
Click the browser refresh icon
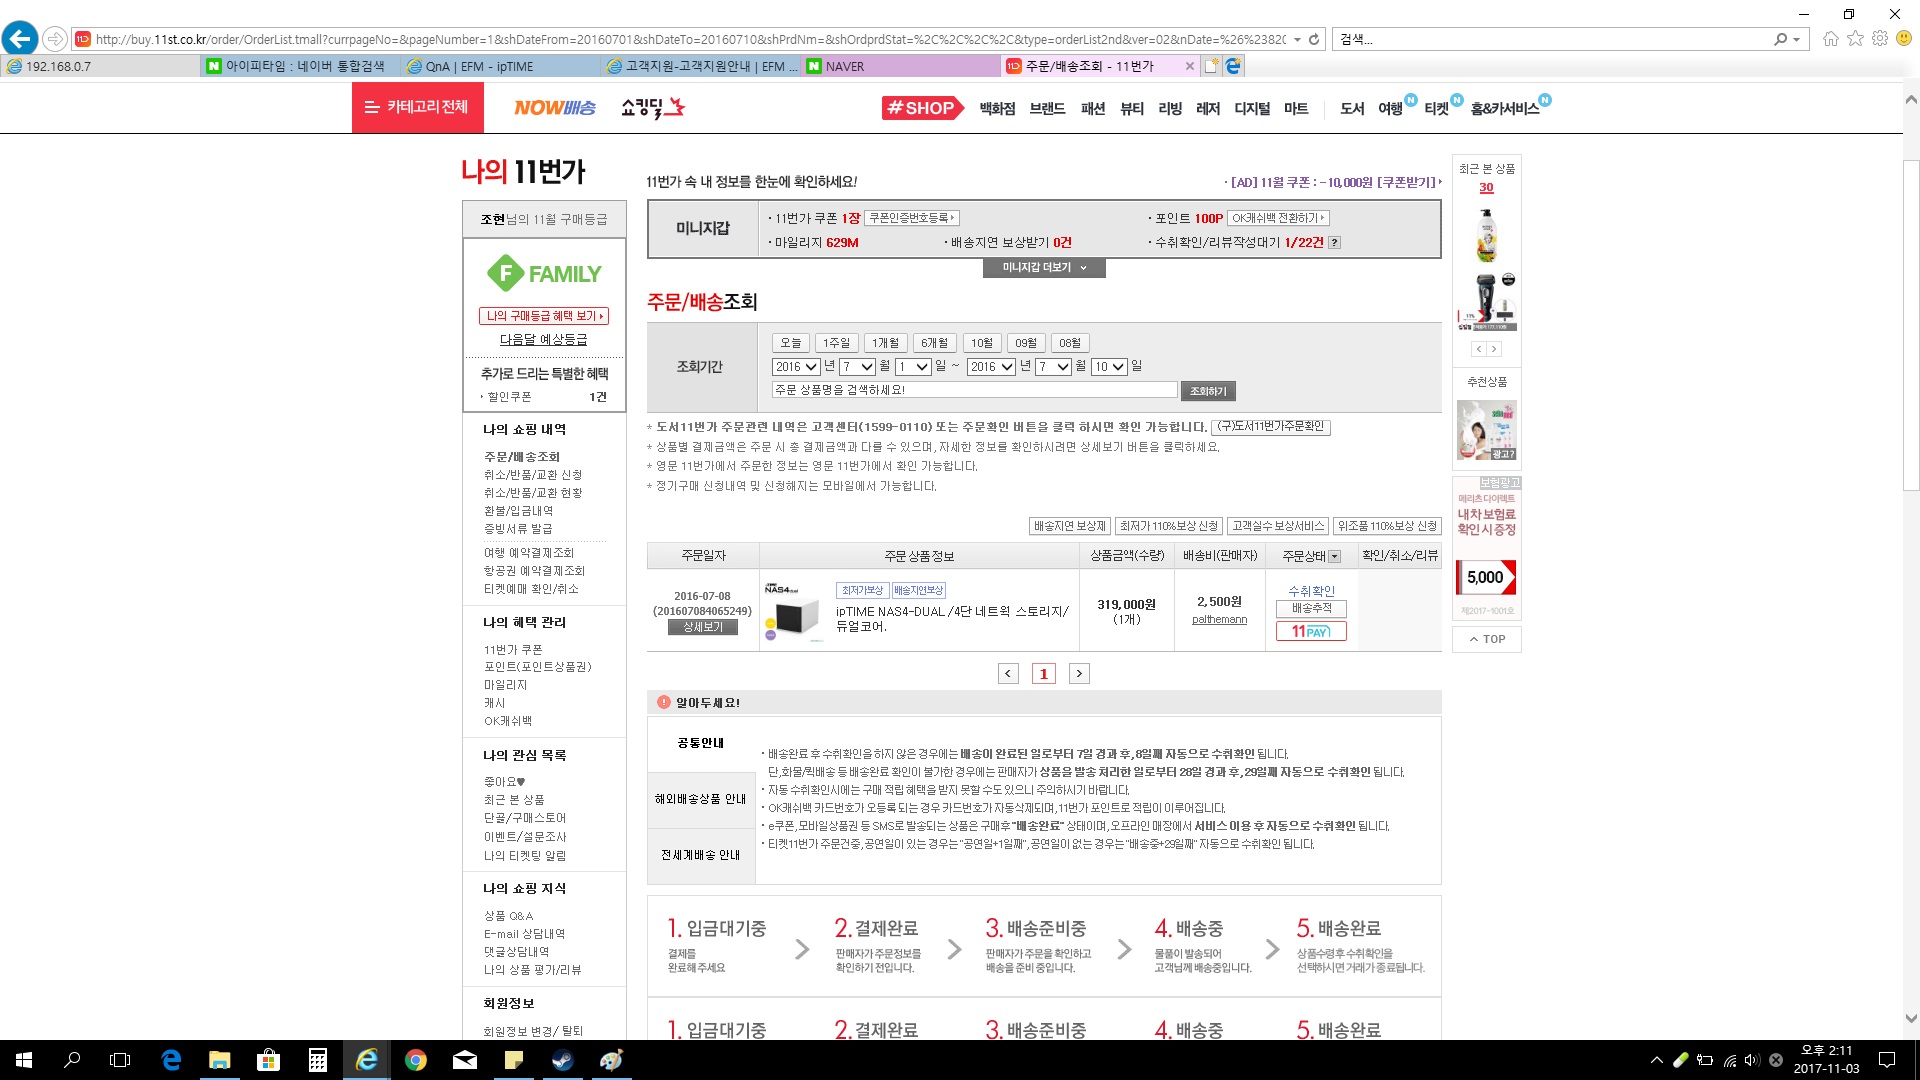click(1314, 40)
